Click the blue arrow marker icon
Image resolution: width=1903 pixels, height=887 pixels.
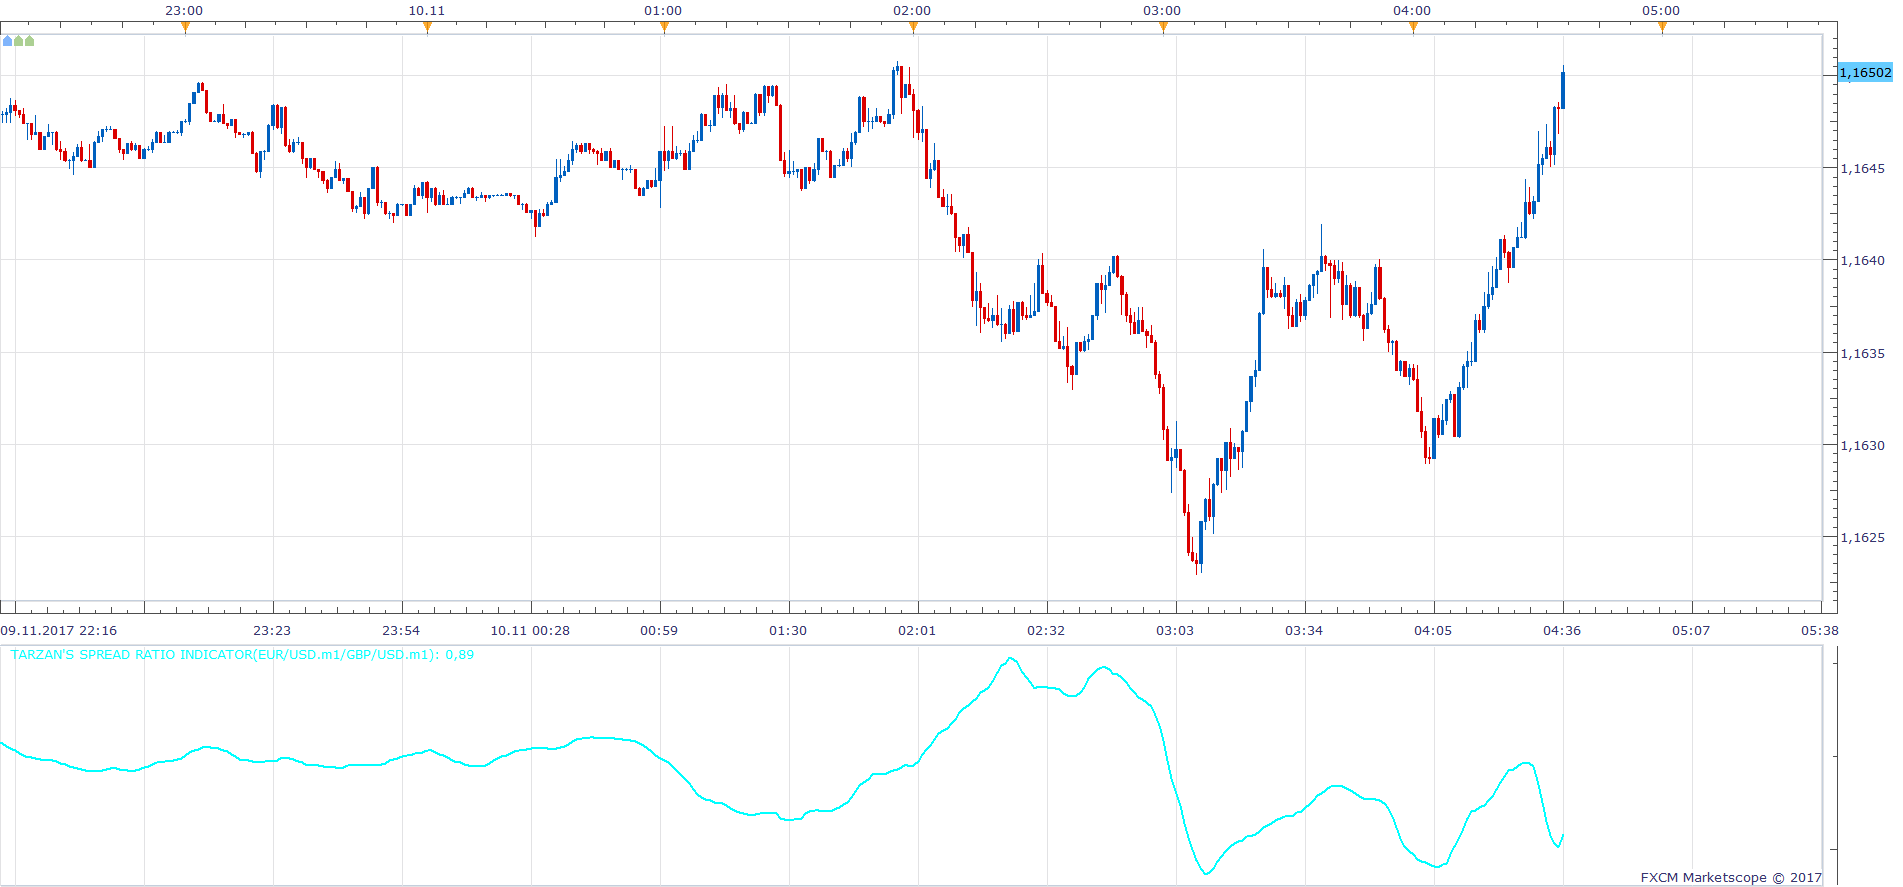[x=8, y=41]
